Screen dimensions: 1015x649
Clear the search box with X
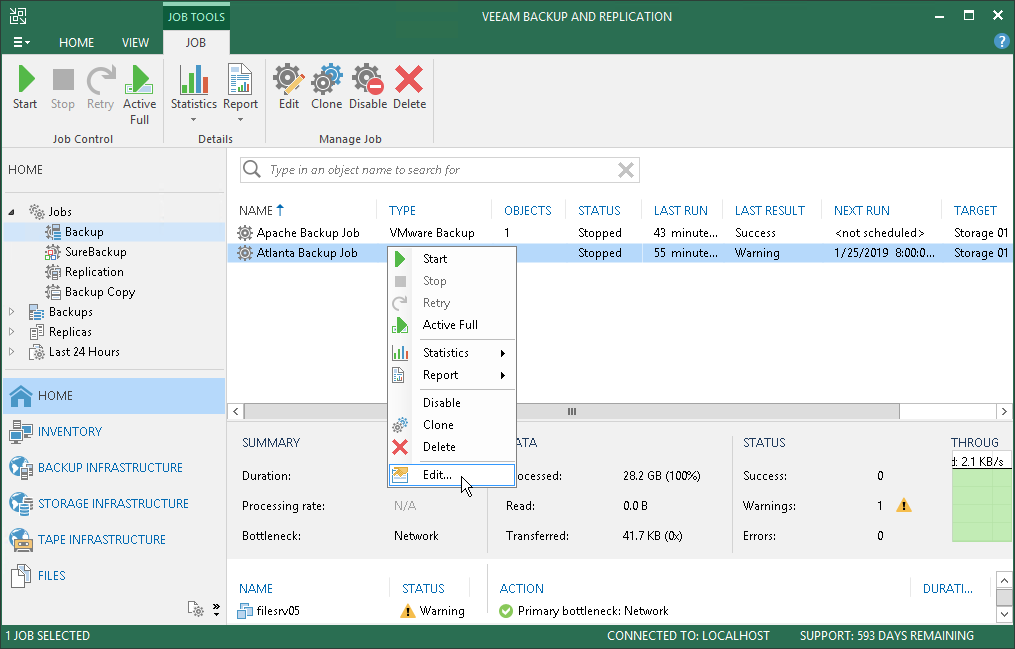(x=625, y=170)
